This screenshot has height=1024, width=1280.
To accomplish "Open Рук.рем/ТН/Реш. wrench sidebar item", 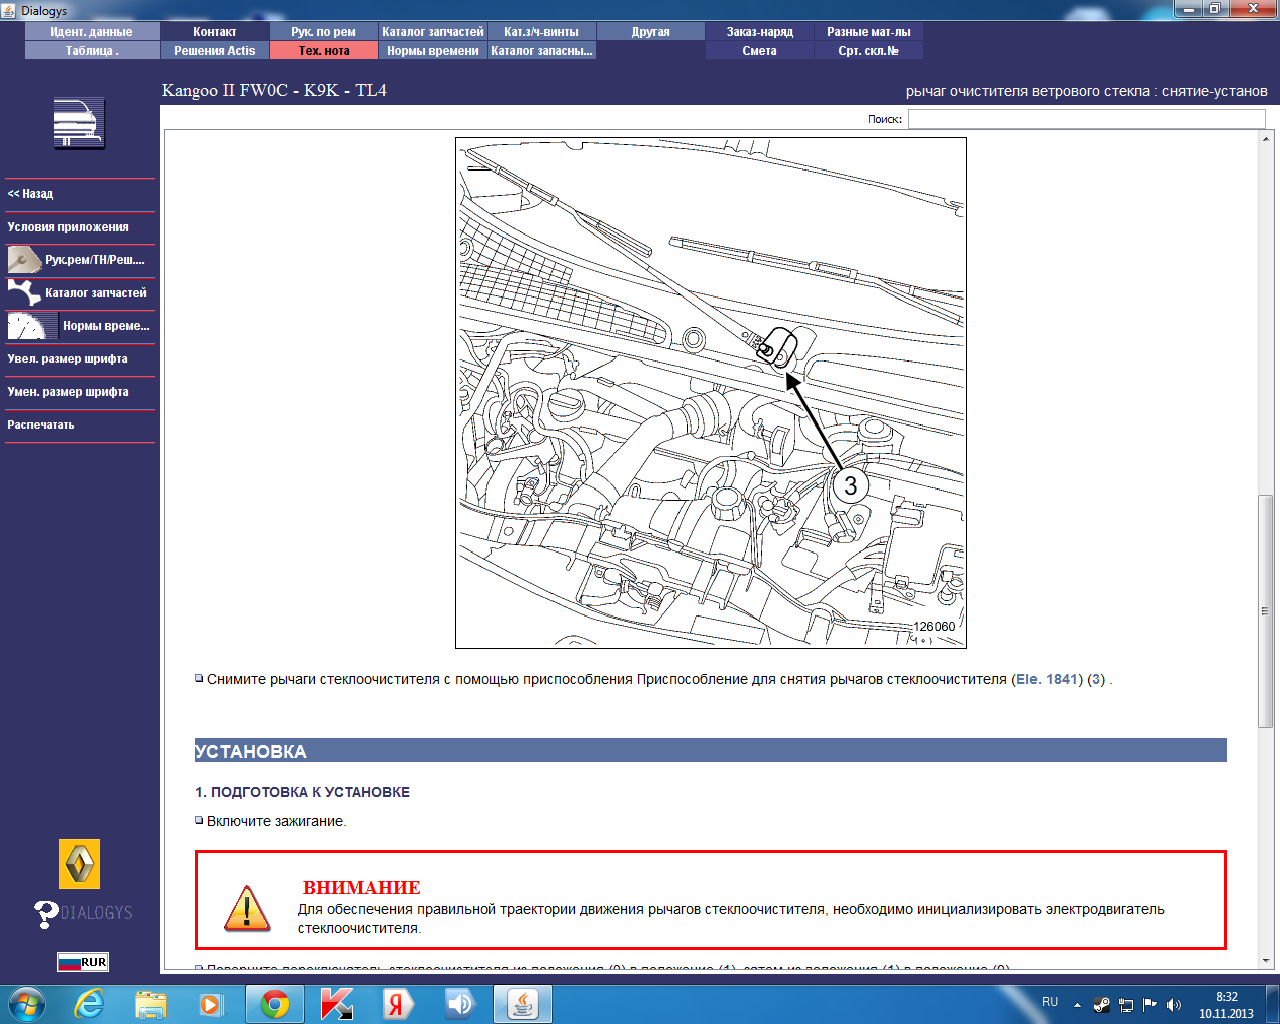I will pos(80,260).
